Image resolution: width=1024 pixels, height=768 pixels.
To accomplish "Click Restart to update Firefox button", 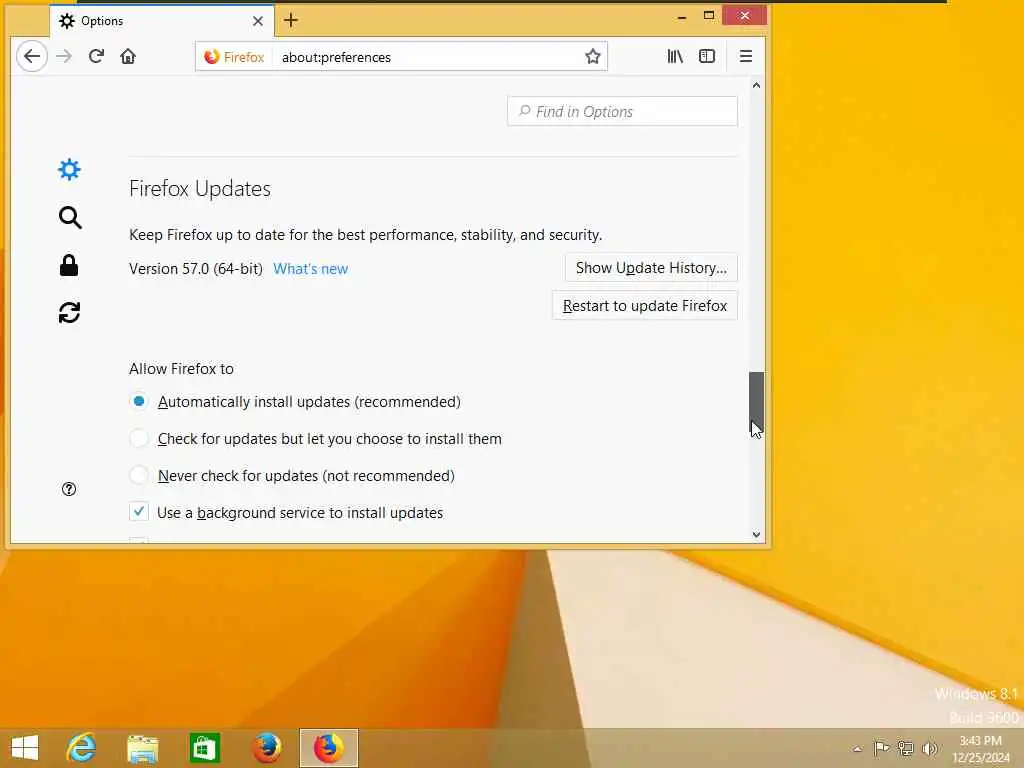I will point(645,306).
